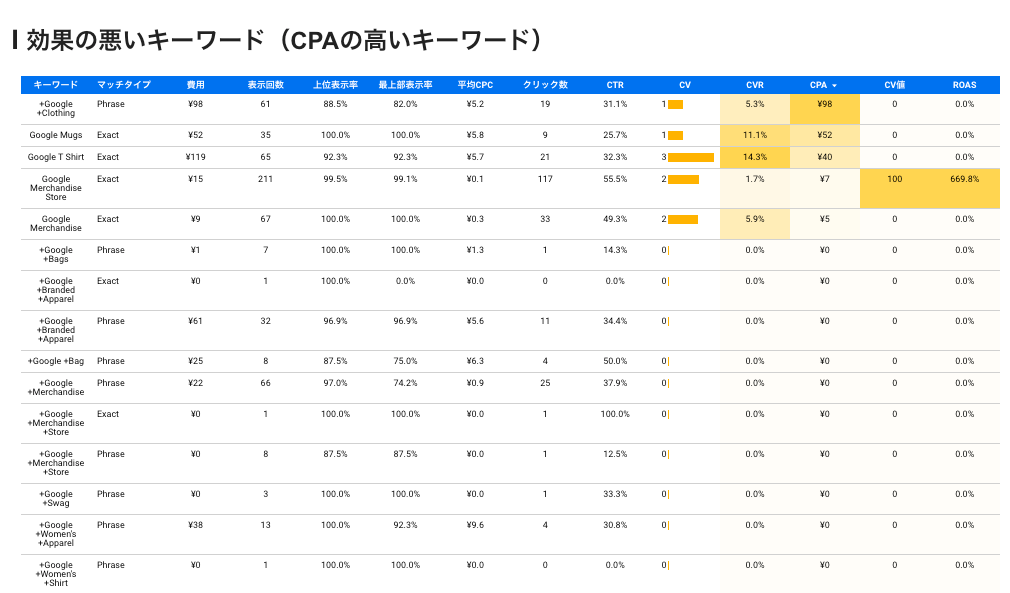1010x593 pixels.
Task: Click the highlighted 669.8% ROAS cell
Action: pyautogui.click(x=965, y=179)
